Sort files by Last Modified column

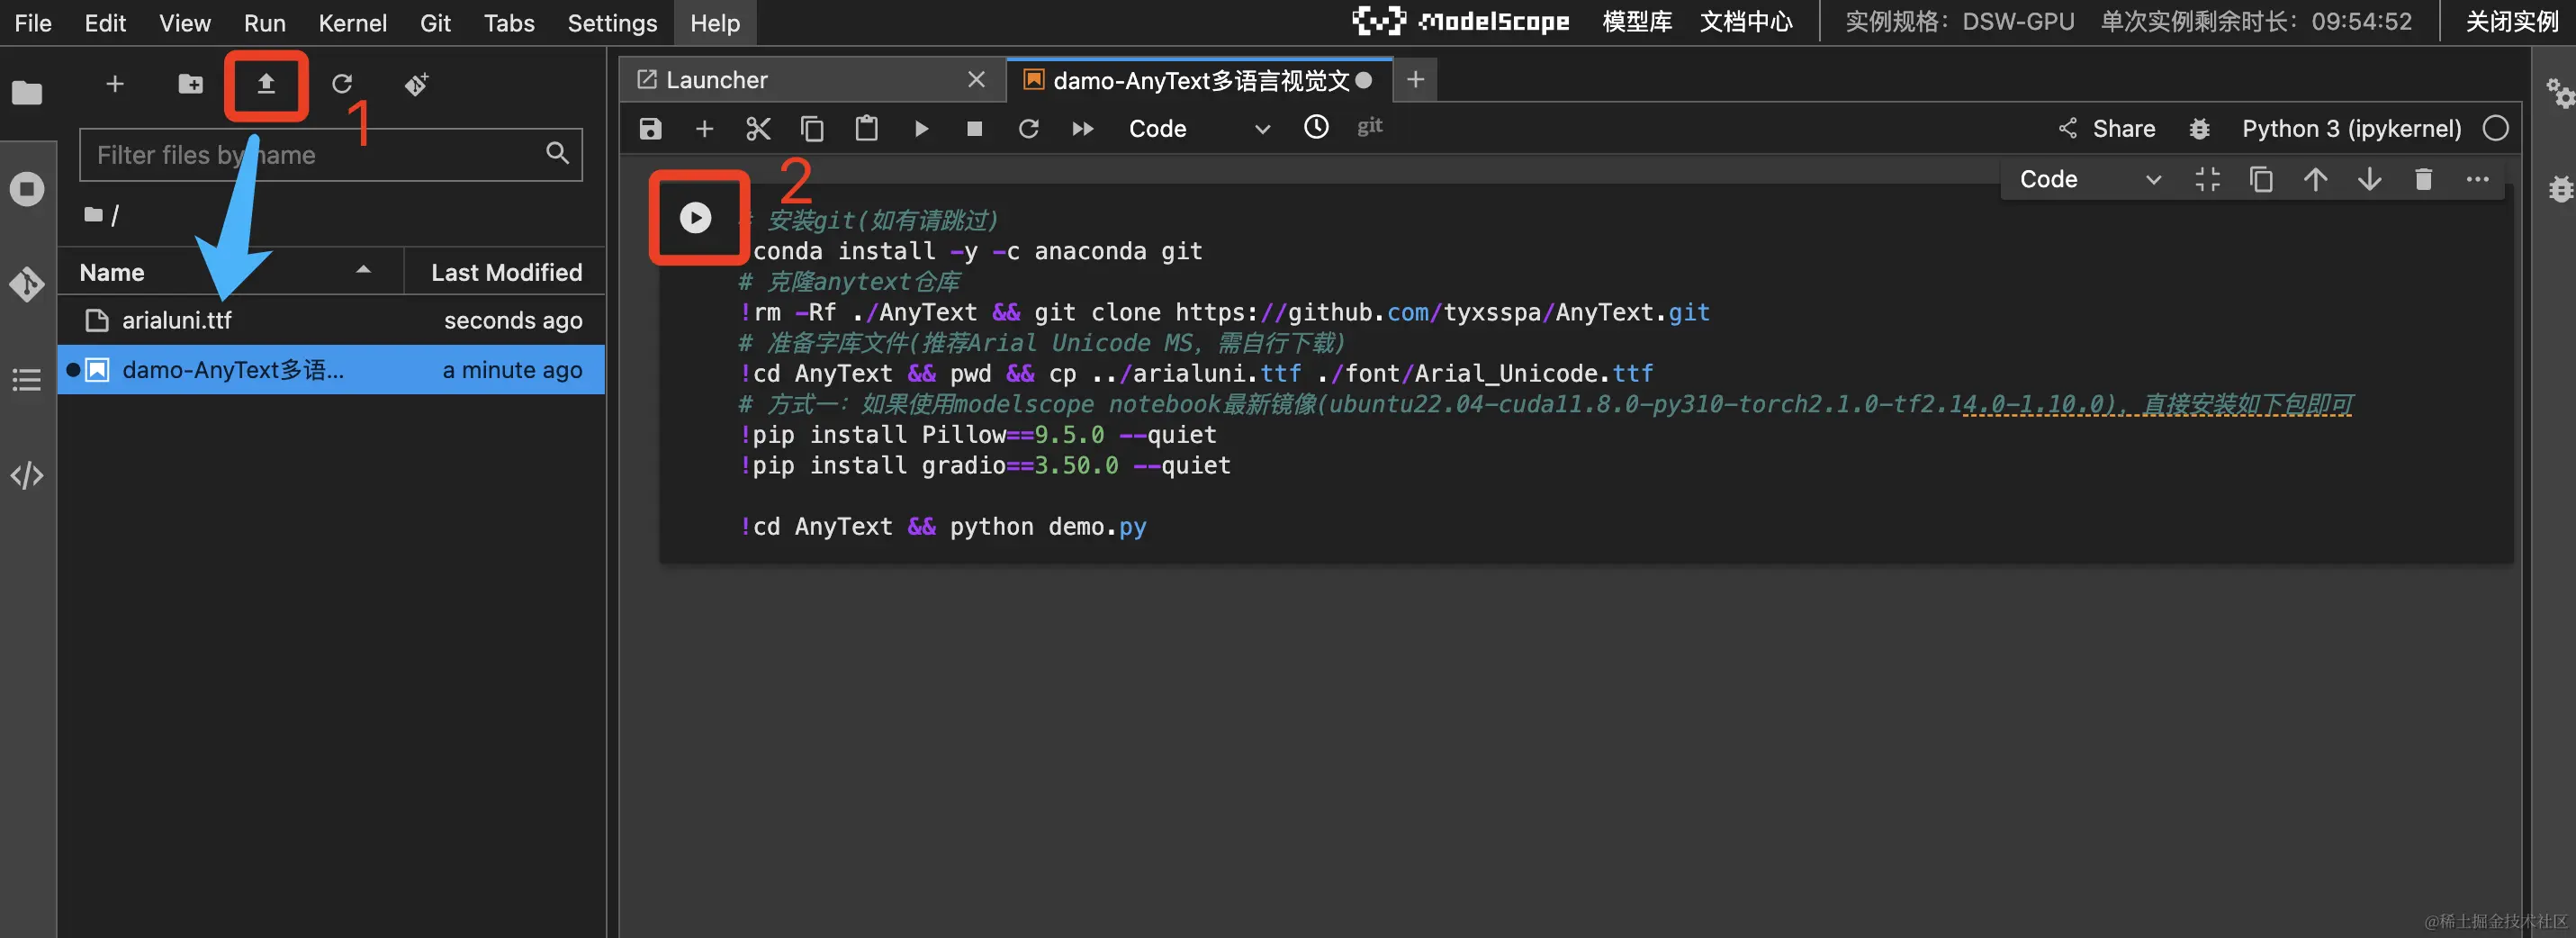[x=506, y=272]
